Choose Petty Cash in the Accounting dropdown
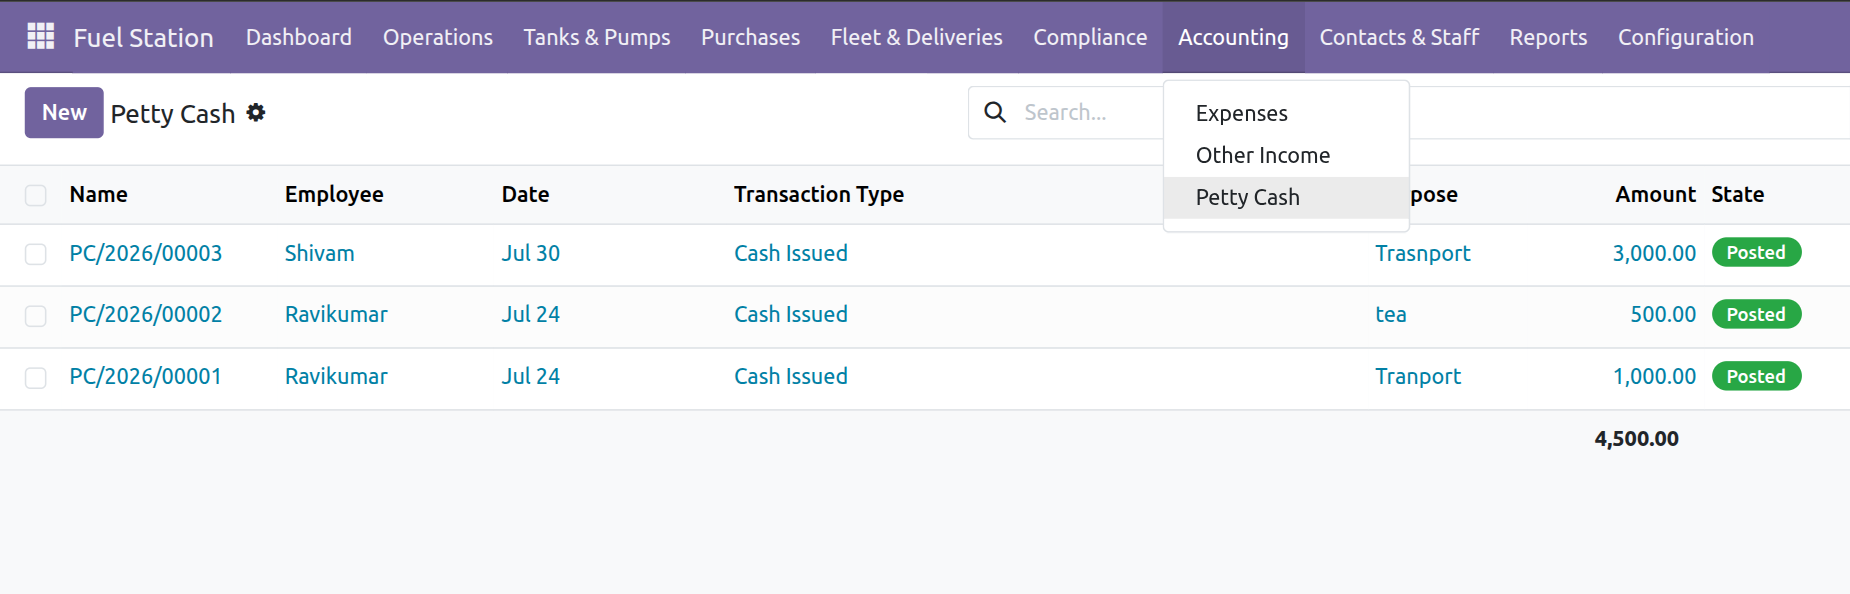The height and width of the screenshot is (594, 1850). point(1286,197)
